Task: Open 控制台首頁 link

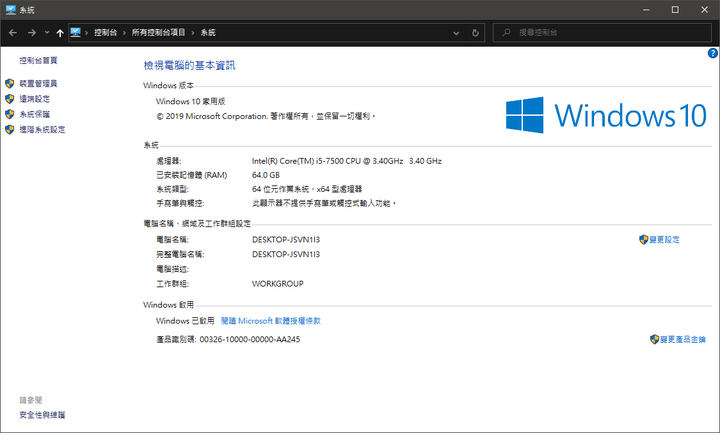Action: coord(39,60)
